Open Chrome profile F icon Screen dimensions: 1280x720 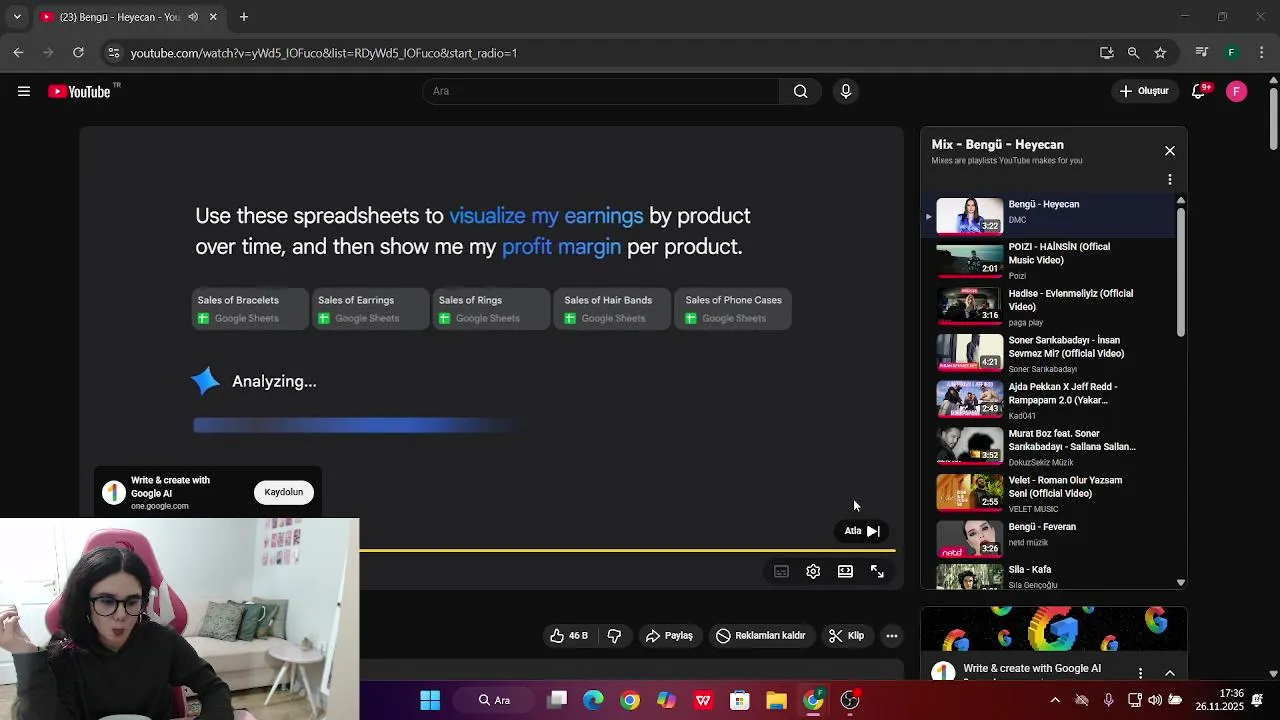coord(1232,53)
